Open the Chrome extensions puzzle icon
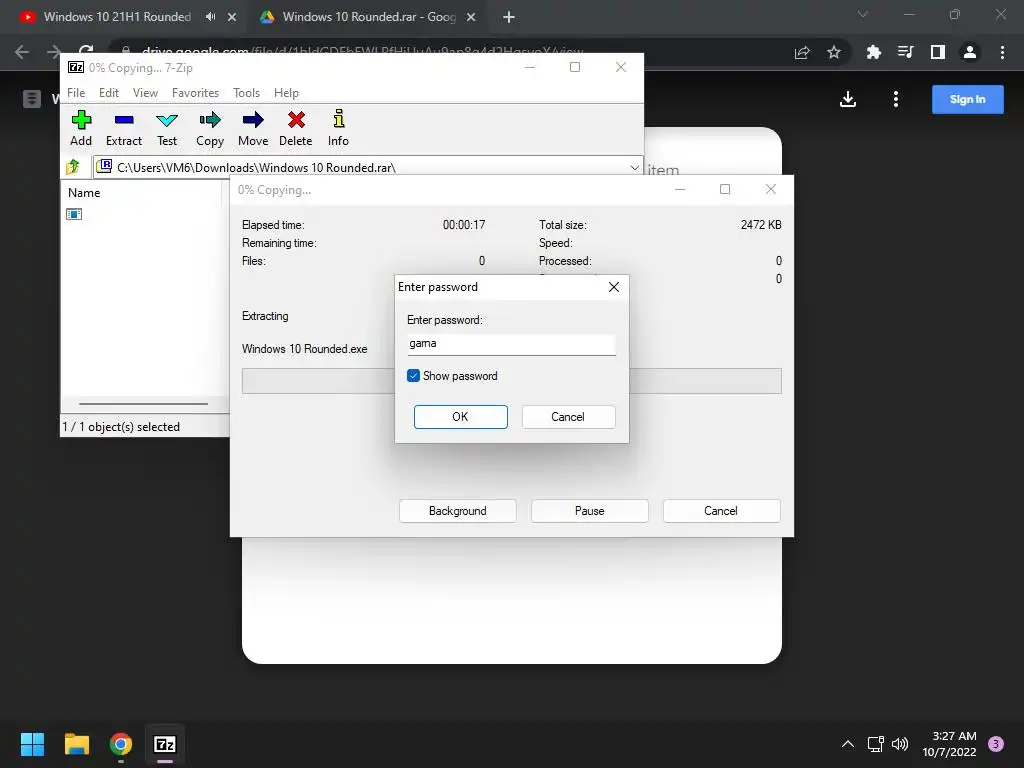 point(873,52)
